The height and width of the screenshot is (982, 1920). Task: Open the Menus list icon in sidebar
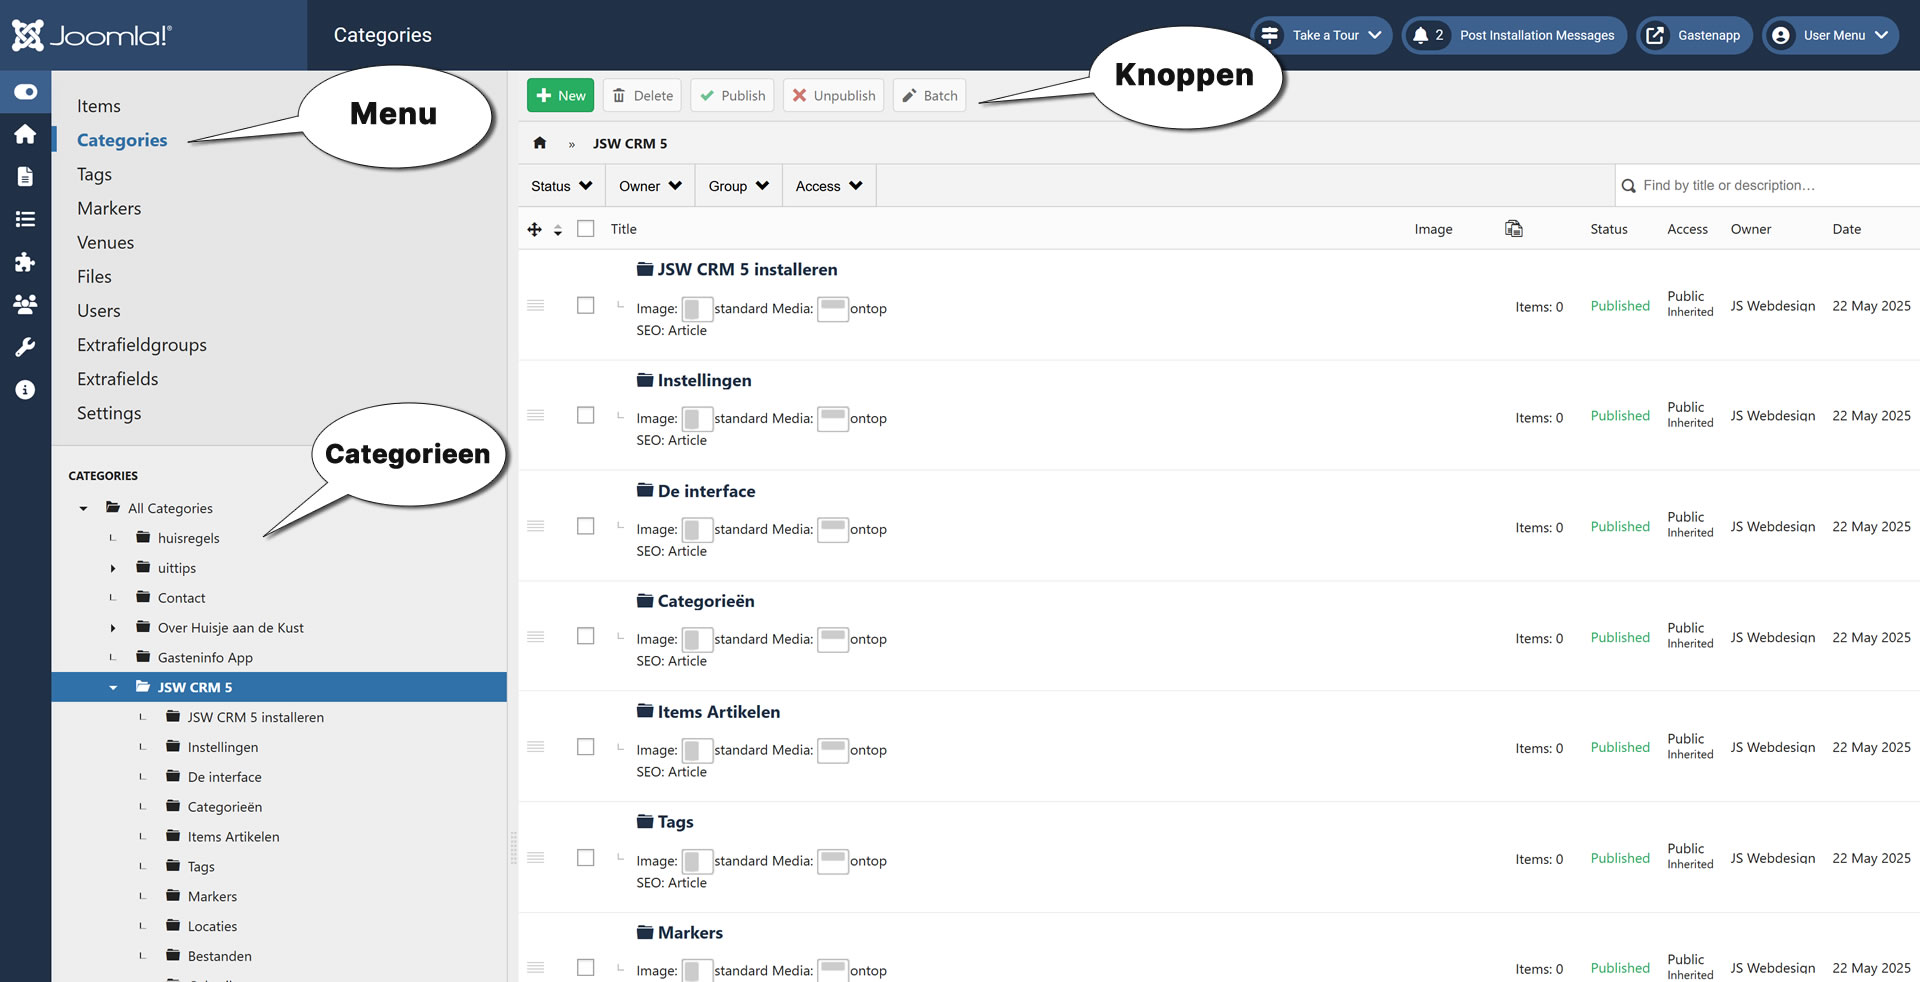pyautogui.click(x=25, y=219)
